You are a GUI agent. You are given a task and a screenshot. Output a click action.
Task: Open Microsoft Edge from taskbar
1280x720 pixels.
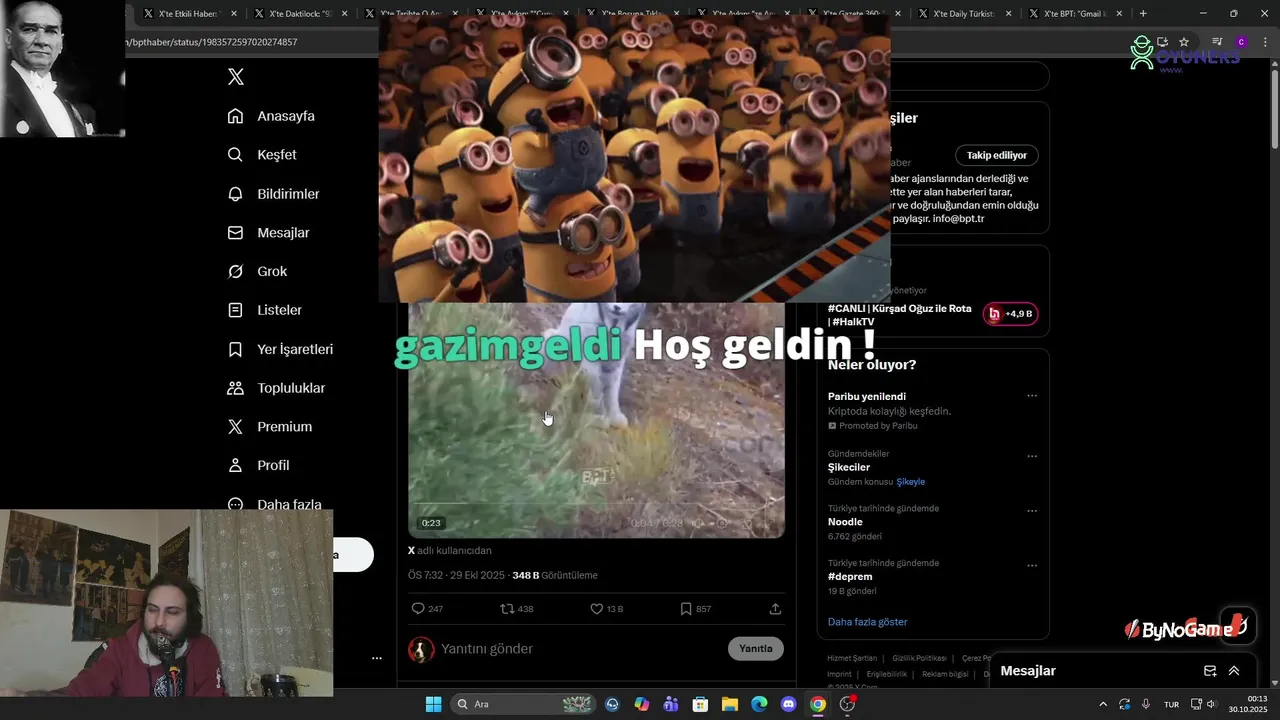point(759,704)
